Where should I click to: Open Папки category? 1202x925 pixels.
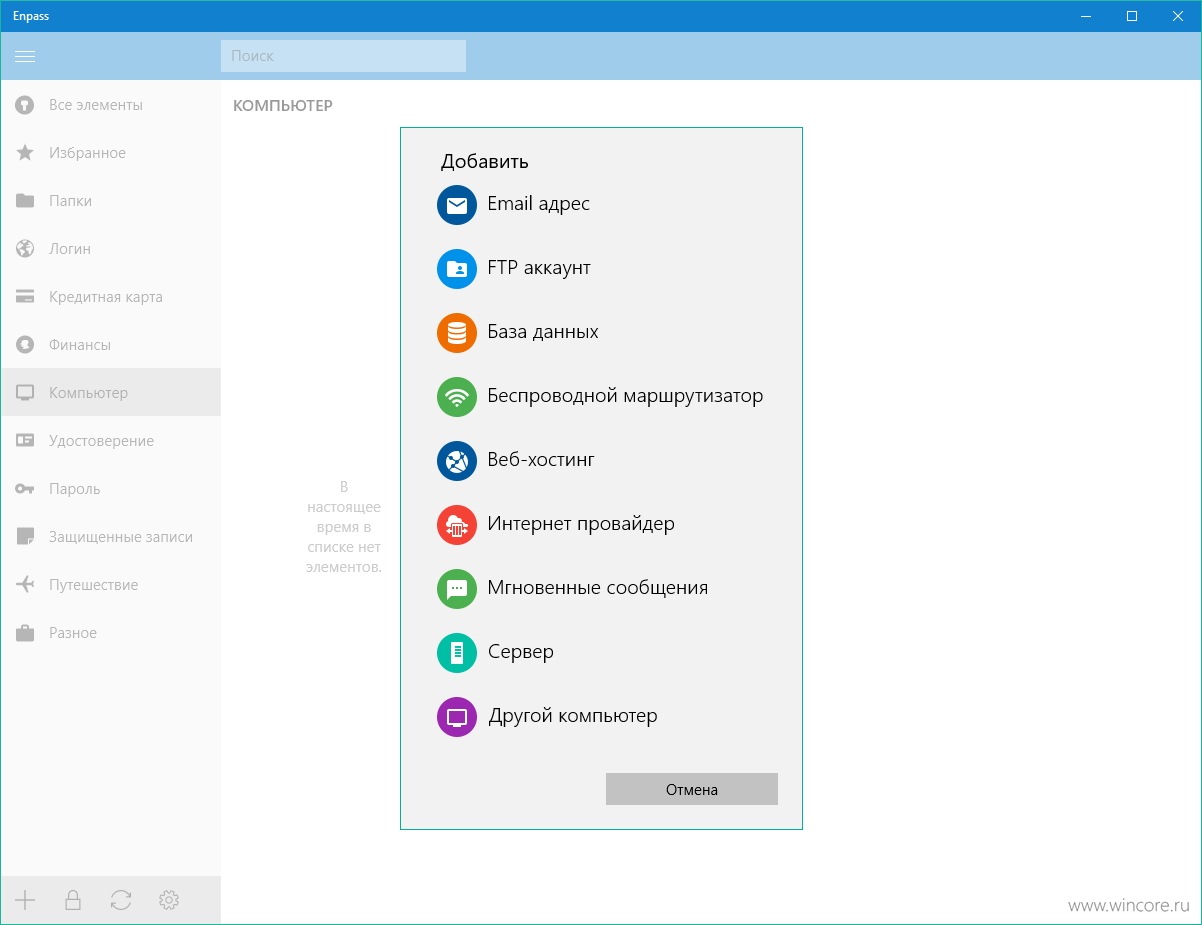(110, 200)
